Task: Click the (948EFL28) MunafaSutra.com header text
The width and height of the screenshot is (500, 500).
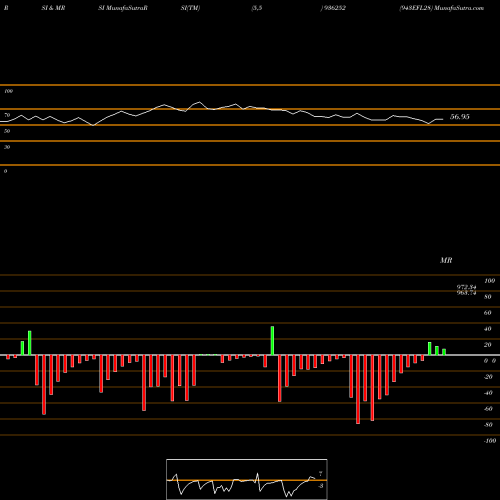Action: (442, 8)
